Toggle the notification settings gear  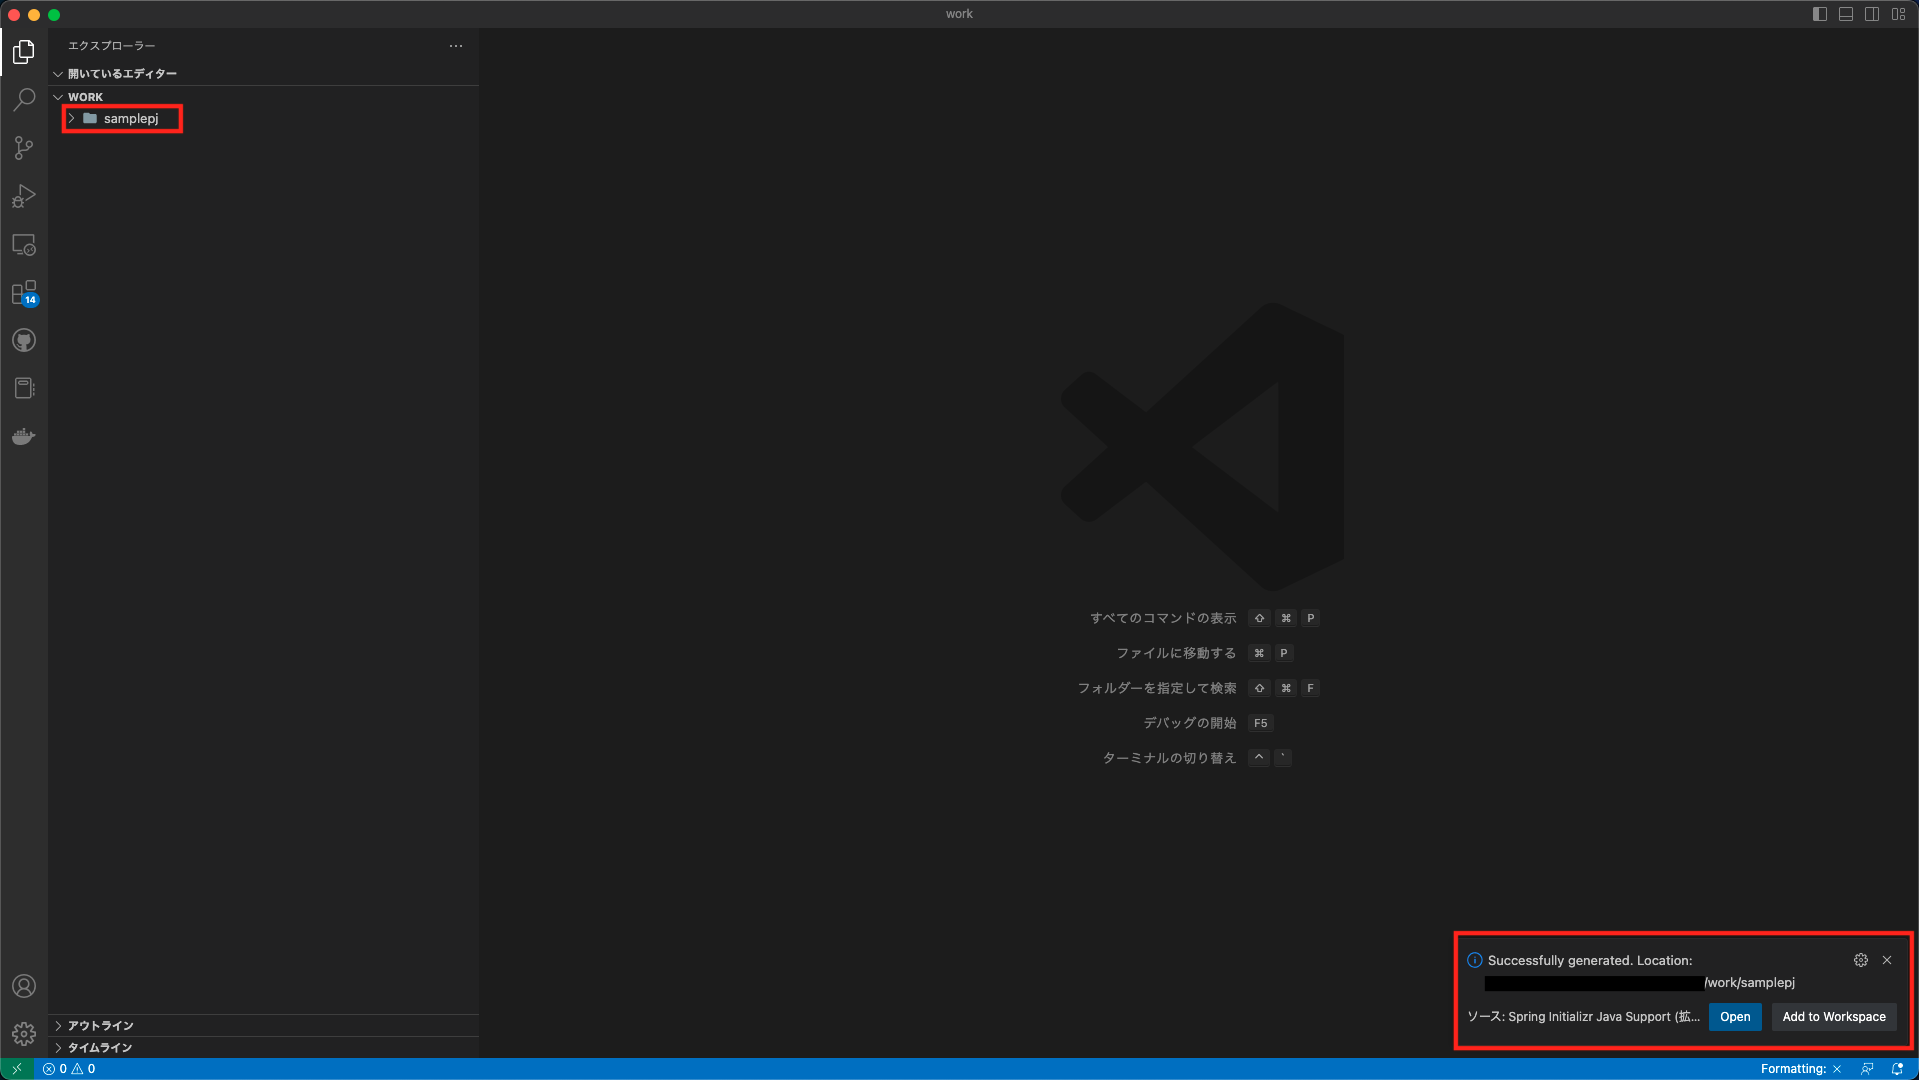coord(1861,960)
